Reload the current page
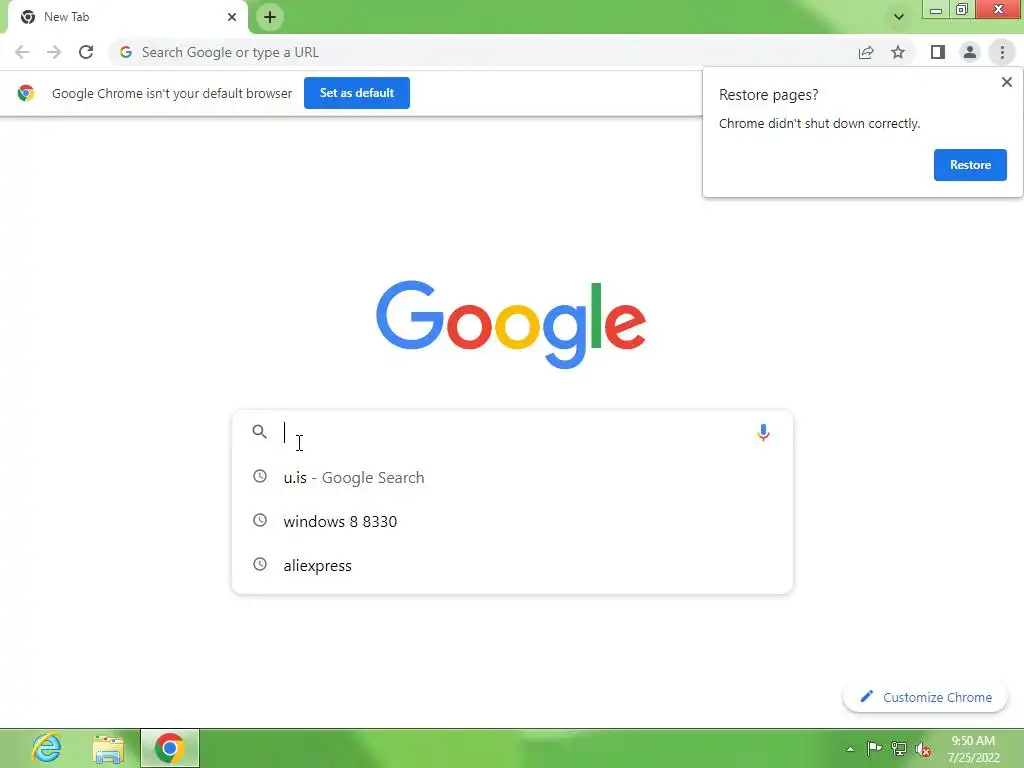 click(86, 52)
